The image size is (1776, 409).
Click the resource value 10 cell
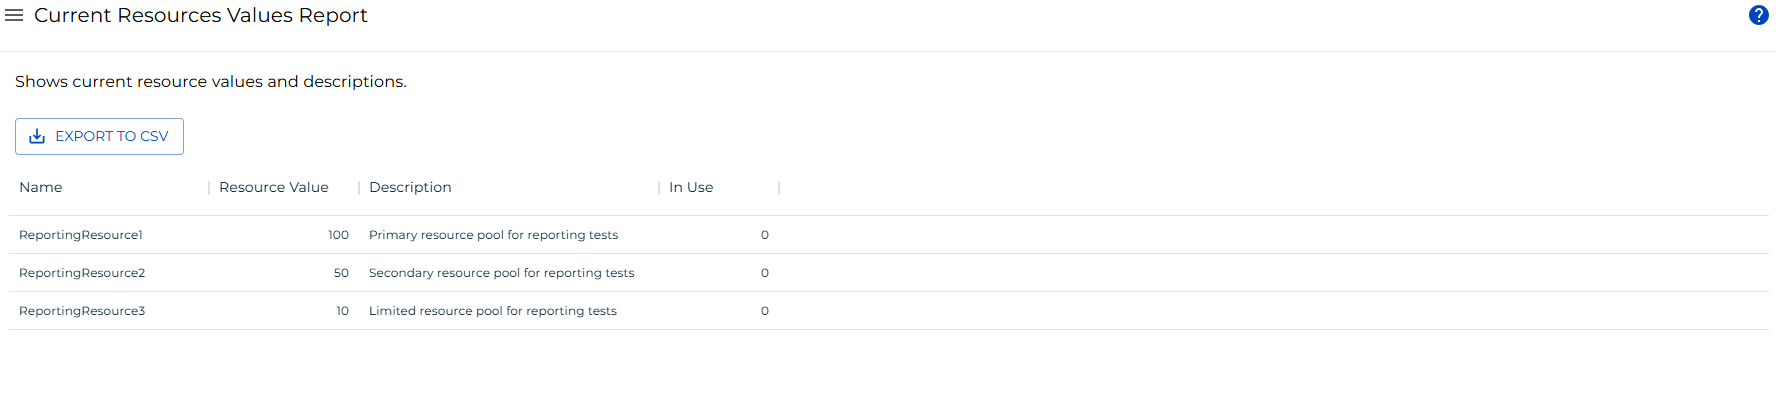tap(342, 311)
